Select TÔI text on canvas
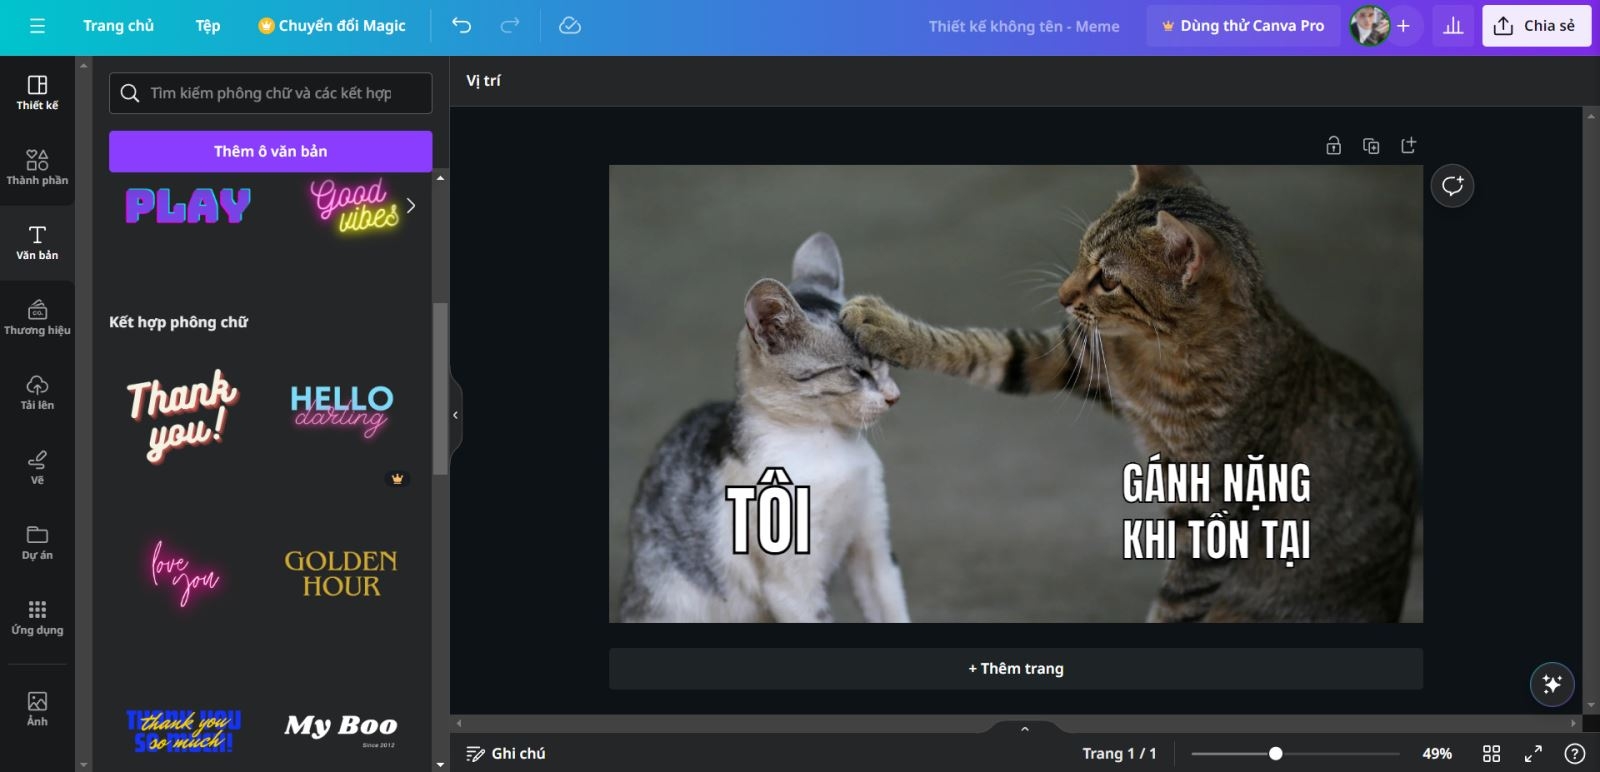The height and width of the screenshot is (772, 1600). pos(768,511)
